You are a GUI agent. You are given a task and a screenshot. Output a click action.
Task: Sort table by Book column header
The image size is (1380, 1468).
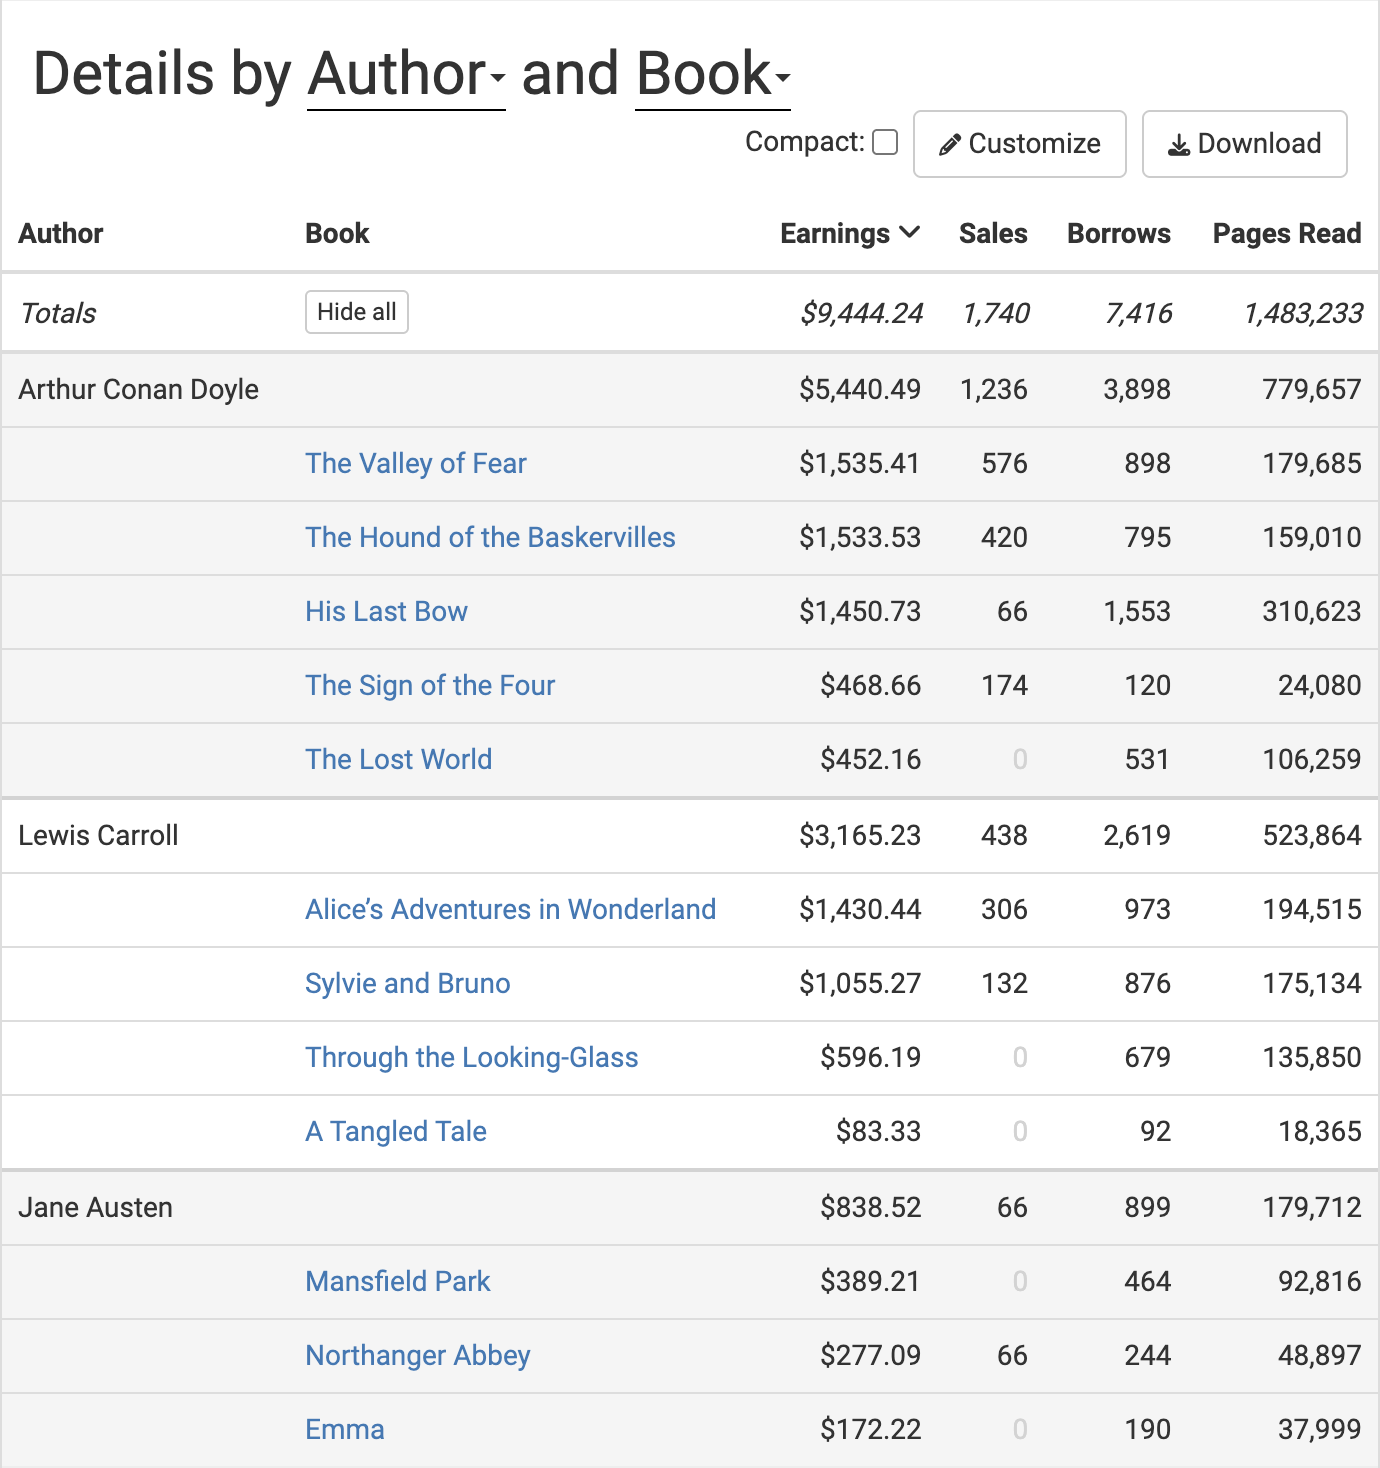[337, 233]
